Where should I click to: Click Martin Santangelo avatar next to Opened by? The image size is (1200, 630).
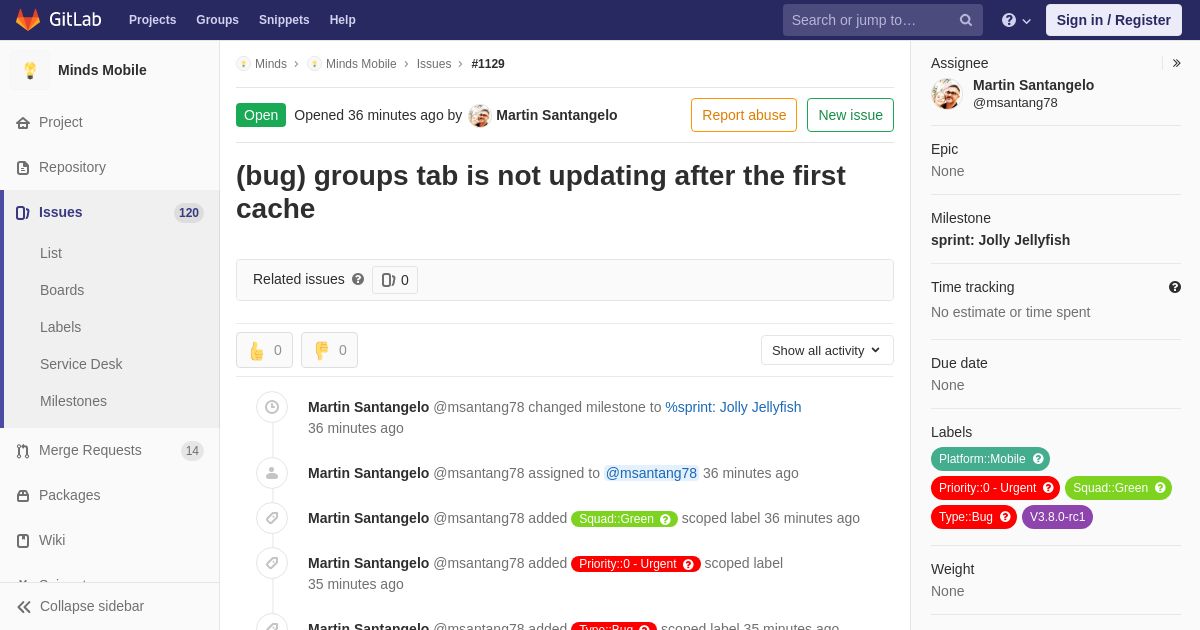point(480,115)
